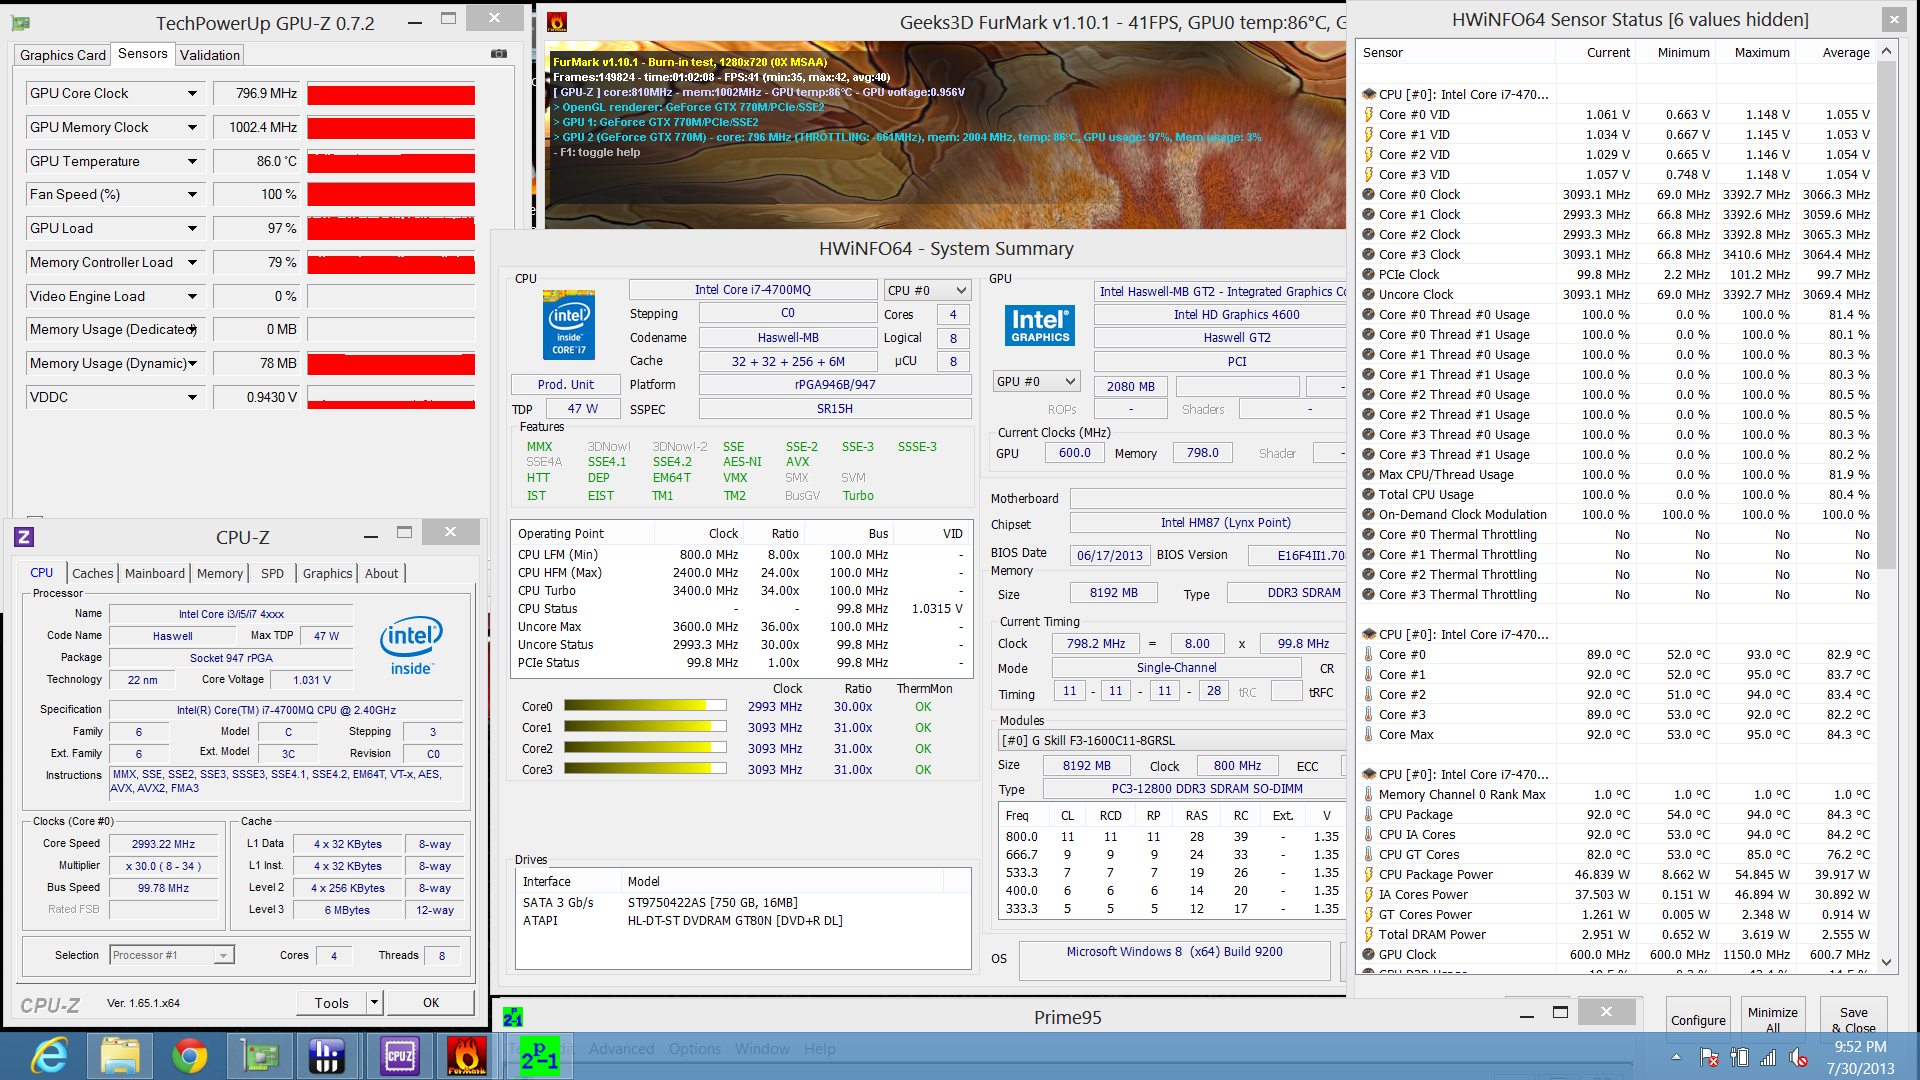Switch to GPU-Z via taskbar icon

click(x=259, y=1056)
